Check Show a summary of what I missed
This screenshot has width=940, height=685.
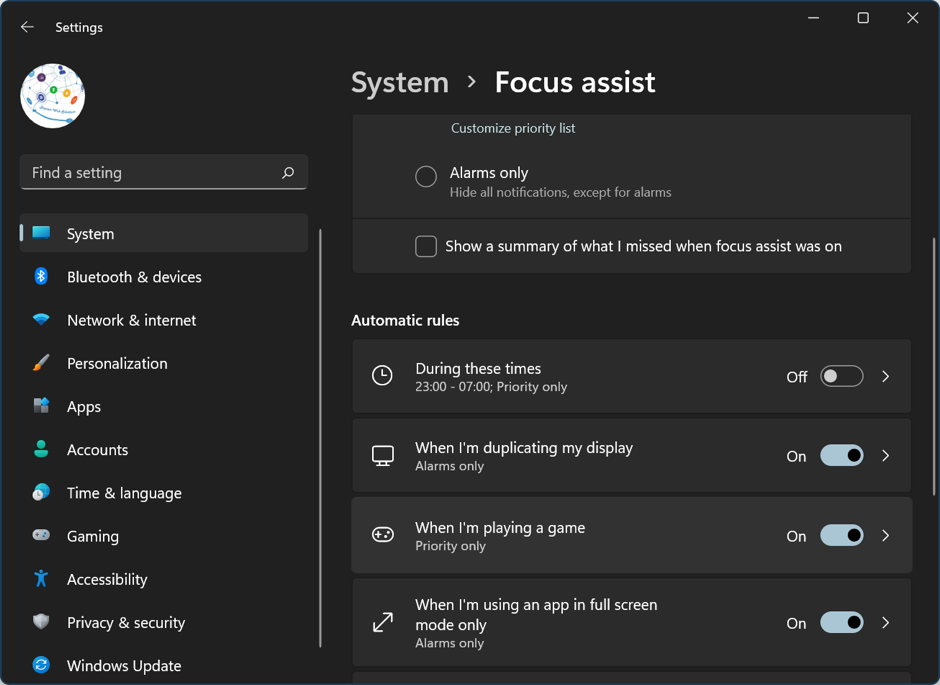[x=426, y=246]
